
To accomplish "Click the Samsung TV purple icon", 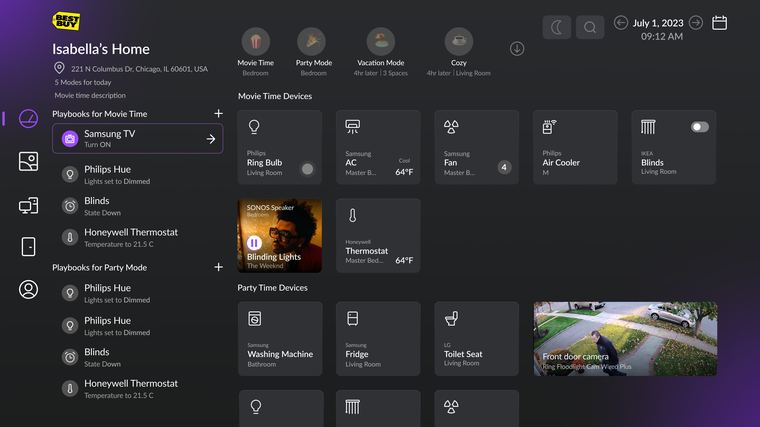I will click(70, 139).
